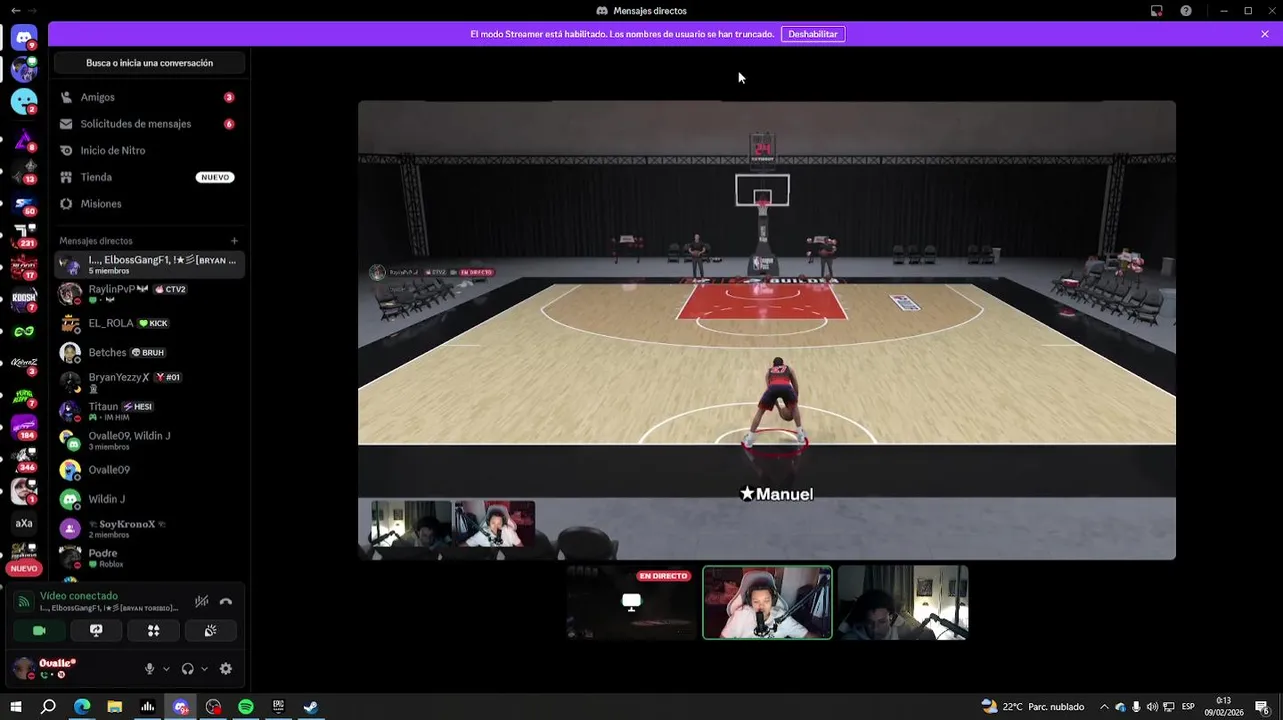Viewport: 1283px width, 720px height.
Task: Open the Amigos section
Action: 149,97
